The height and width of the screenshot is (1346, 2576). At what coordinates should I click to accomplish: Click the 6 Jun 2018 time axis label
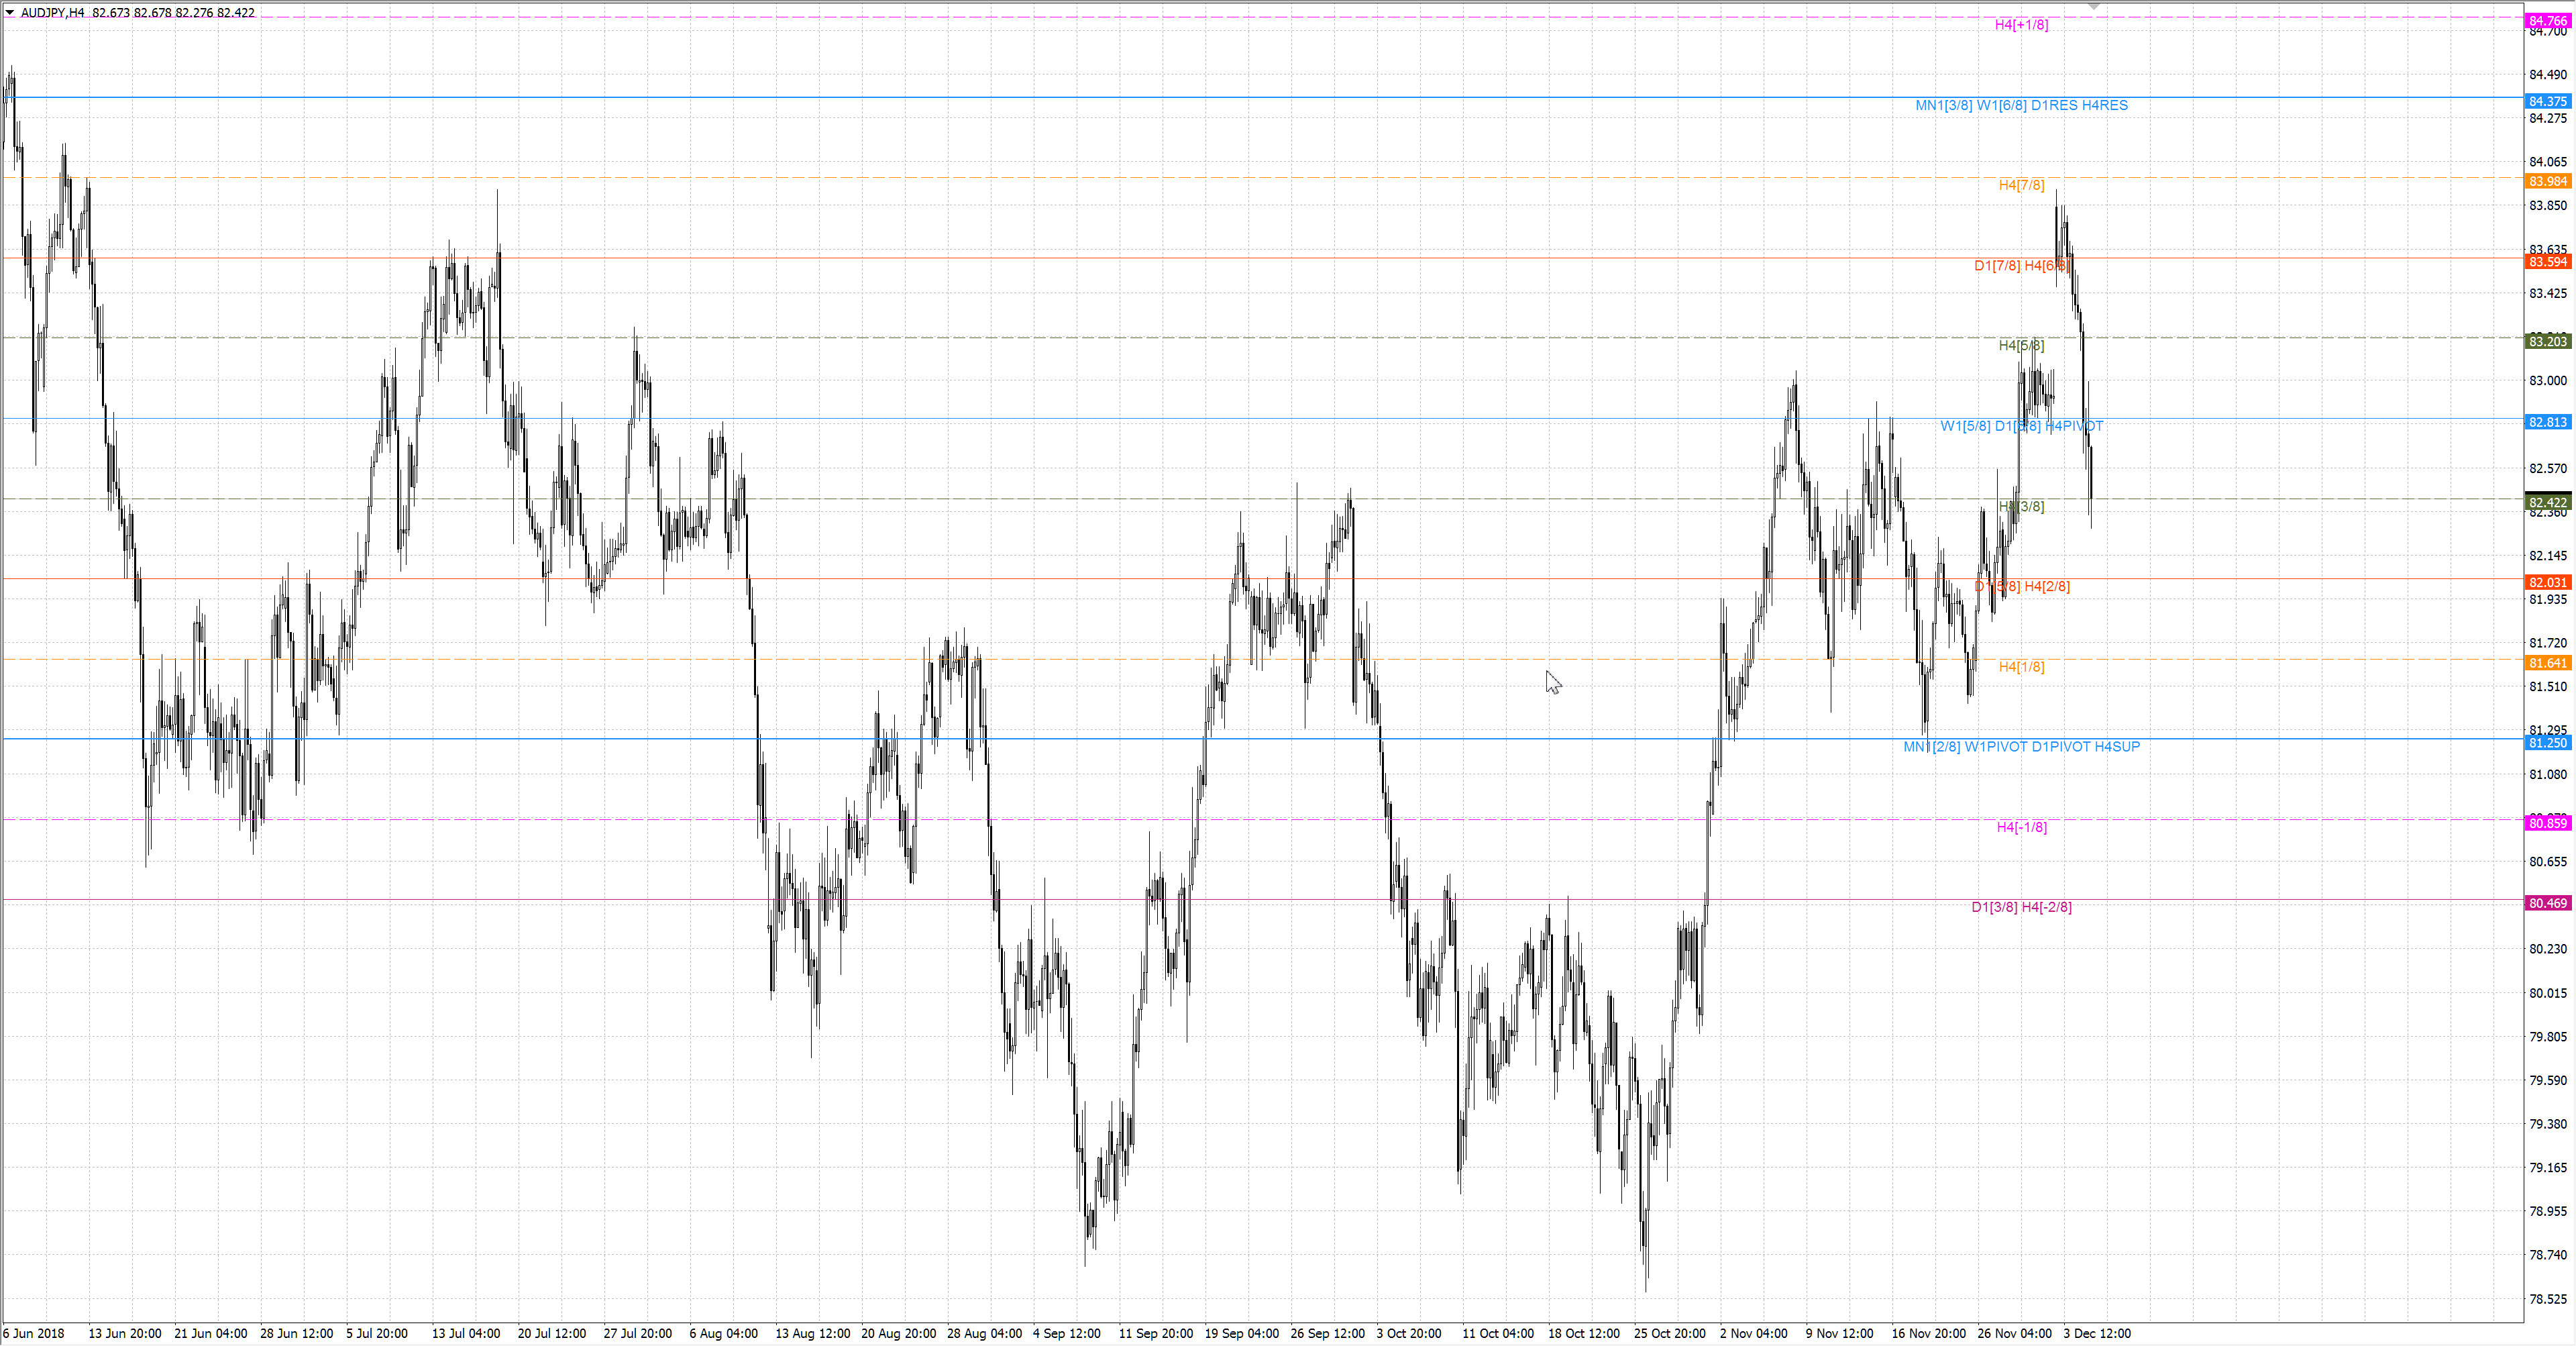[34, 1333]
